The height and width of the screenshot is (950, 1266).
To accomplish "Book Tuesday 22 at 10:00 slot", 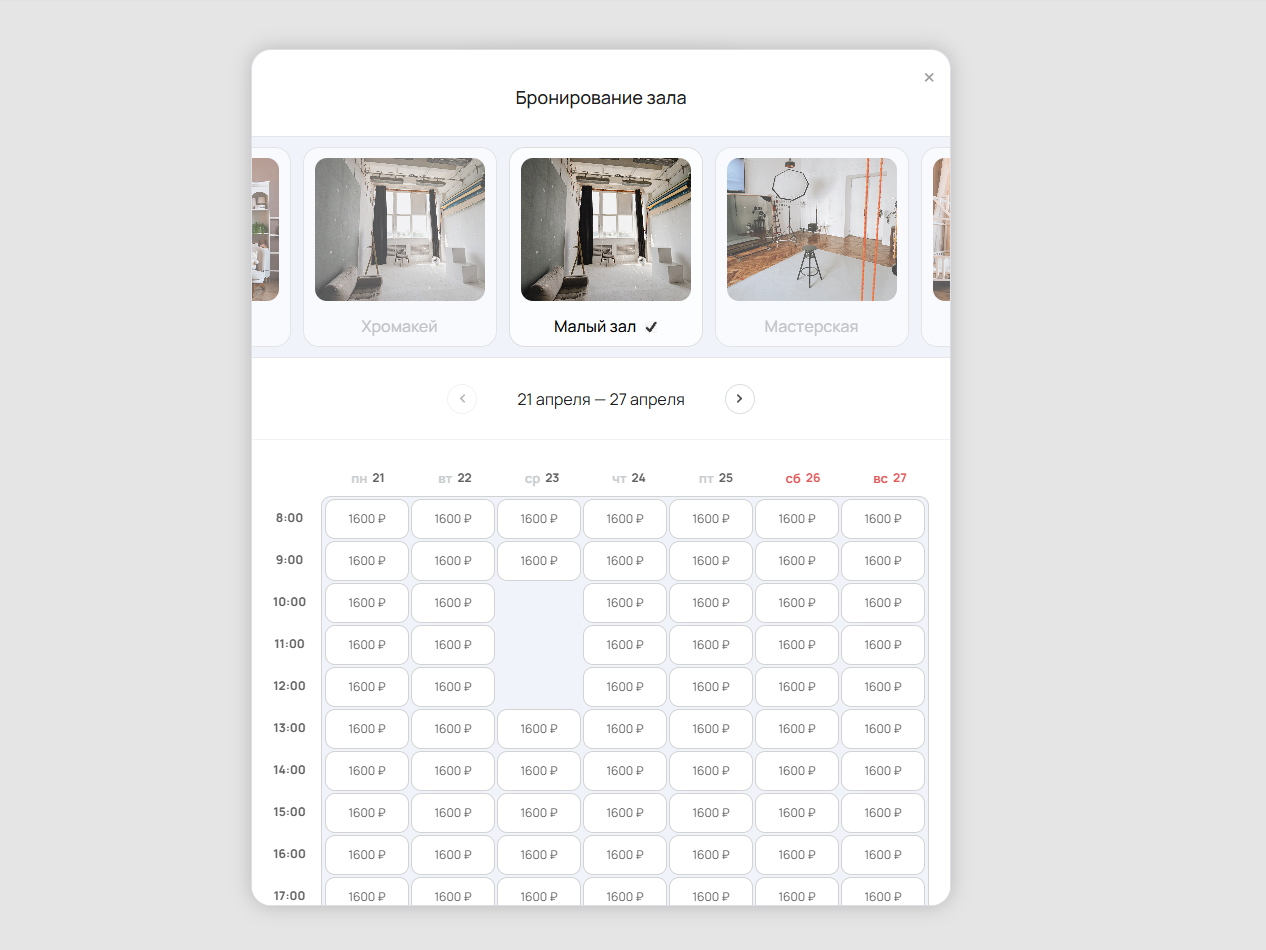I will coord(453,603).
